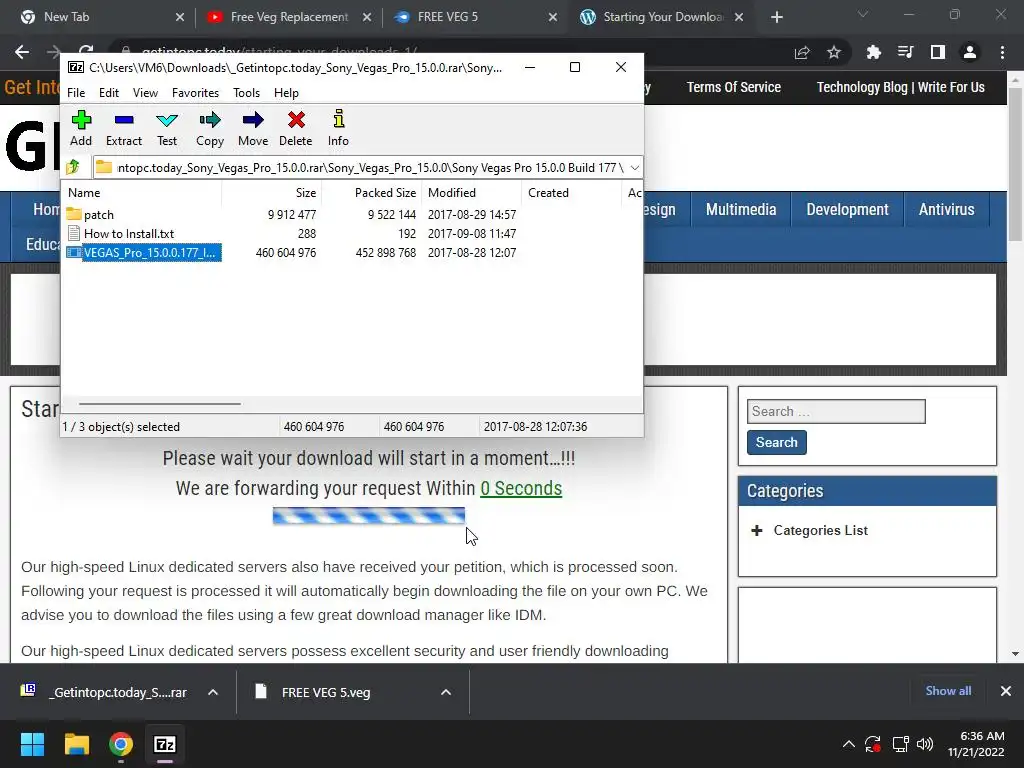Open the Multimedia category menu

741,210
